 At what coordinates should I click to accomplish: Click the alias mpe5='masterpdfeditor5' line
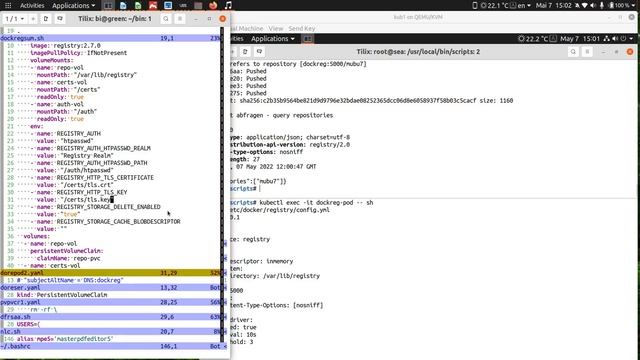pos(64,339)
